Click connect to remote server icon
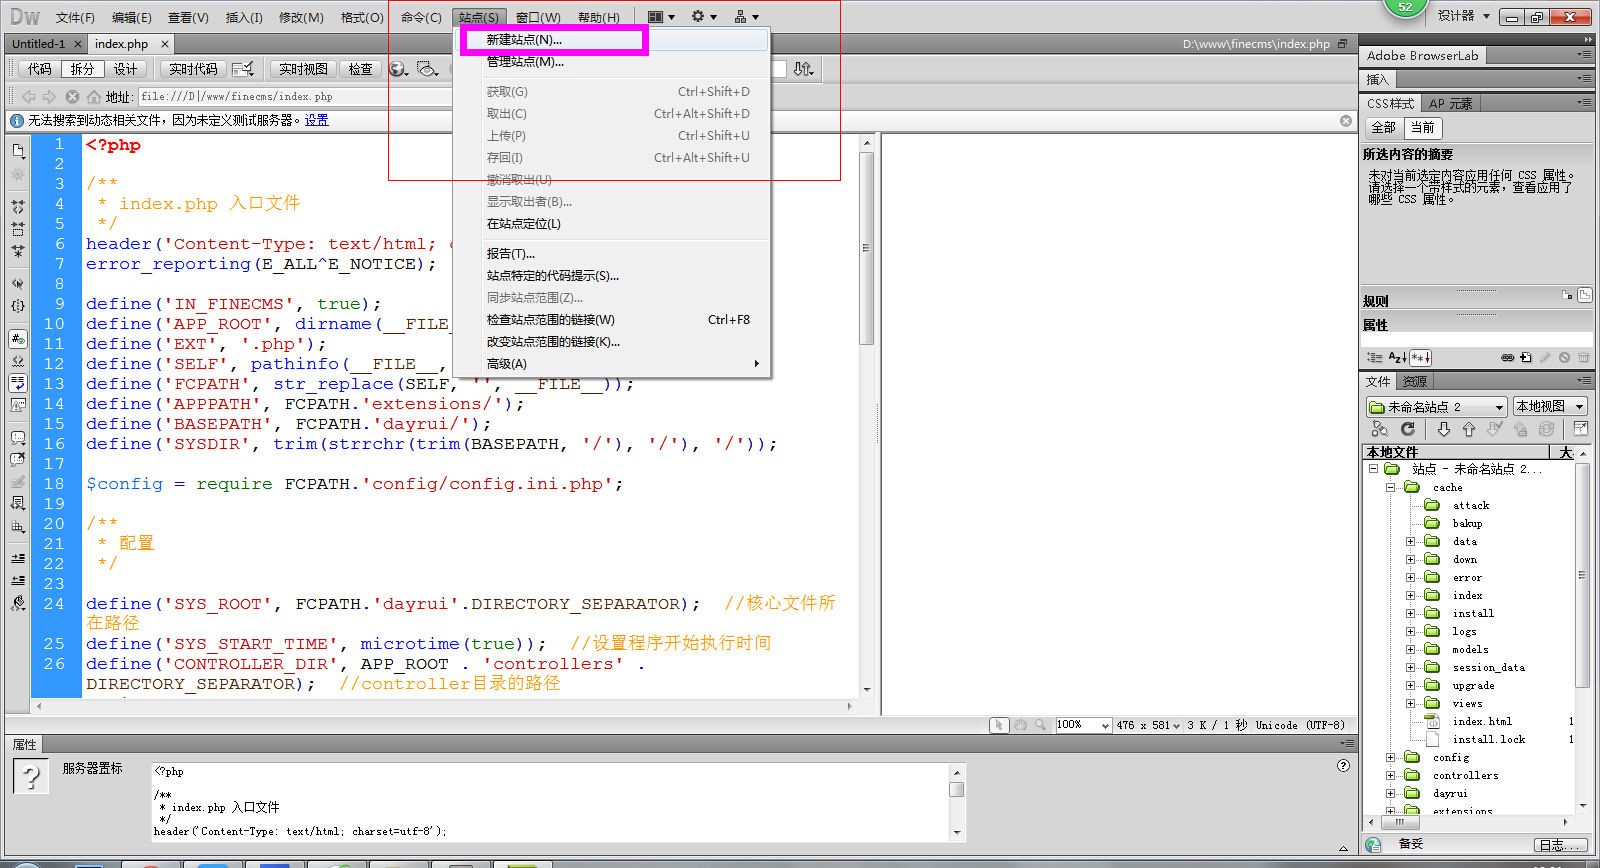This screenshot has height=868, width=1600. tap(1380, 429)
